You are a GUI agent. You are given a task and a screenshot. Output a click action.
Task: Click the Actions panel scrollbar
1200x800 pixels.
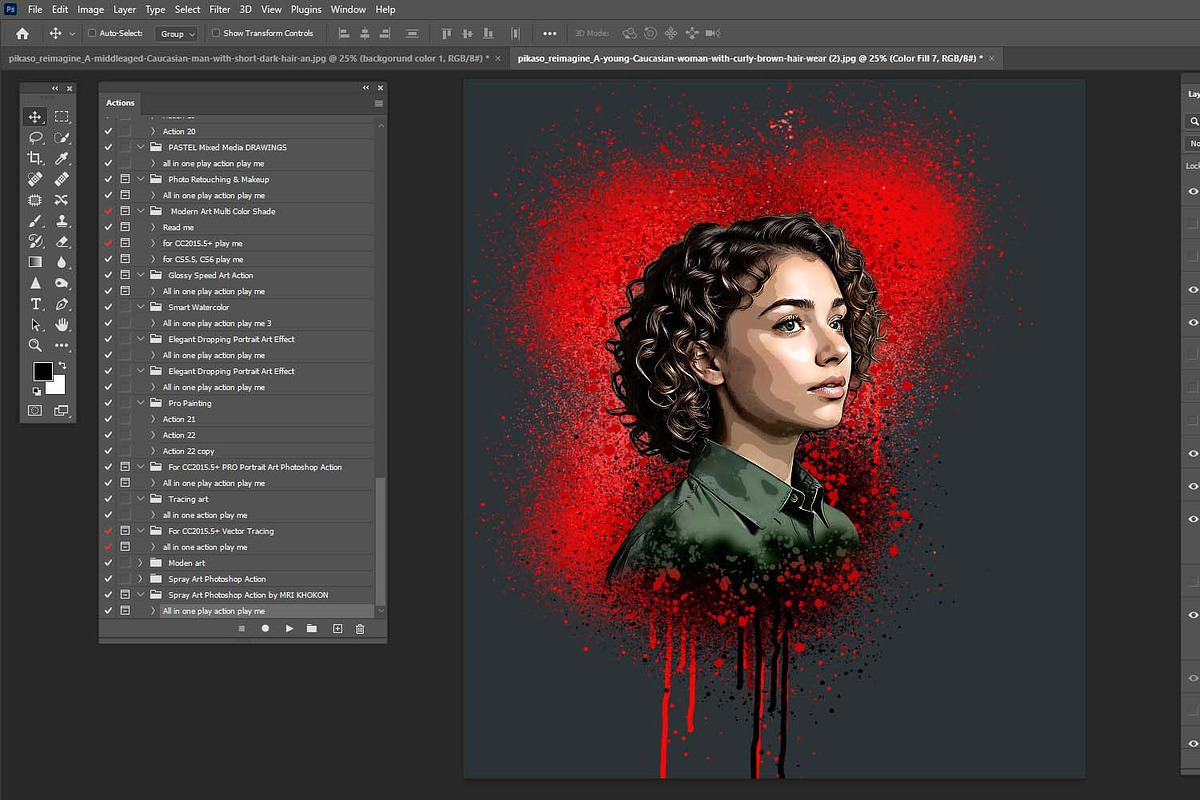[379, 540]
